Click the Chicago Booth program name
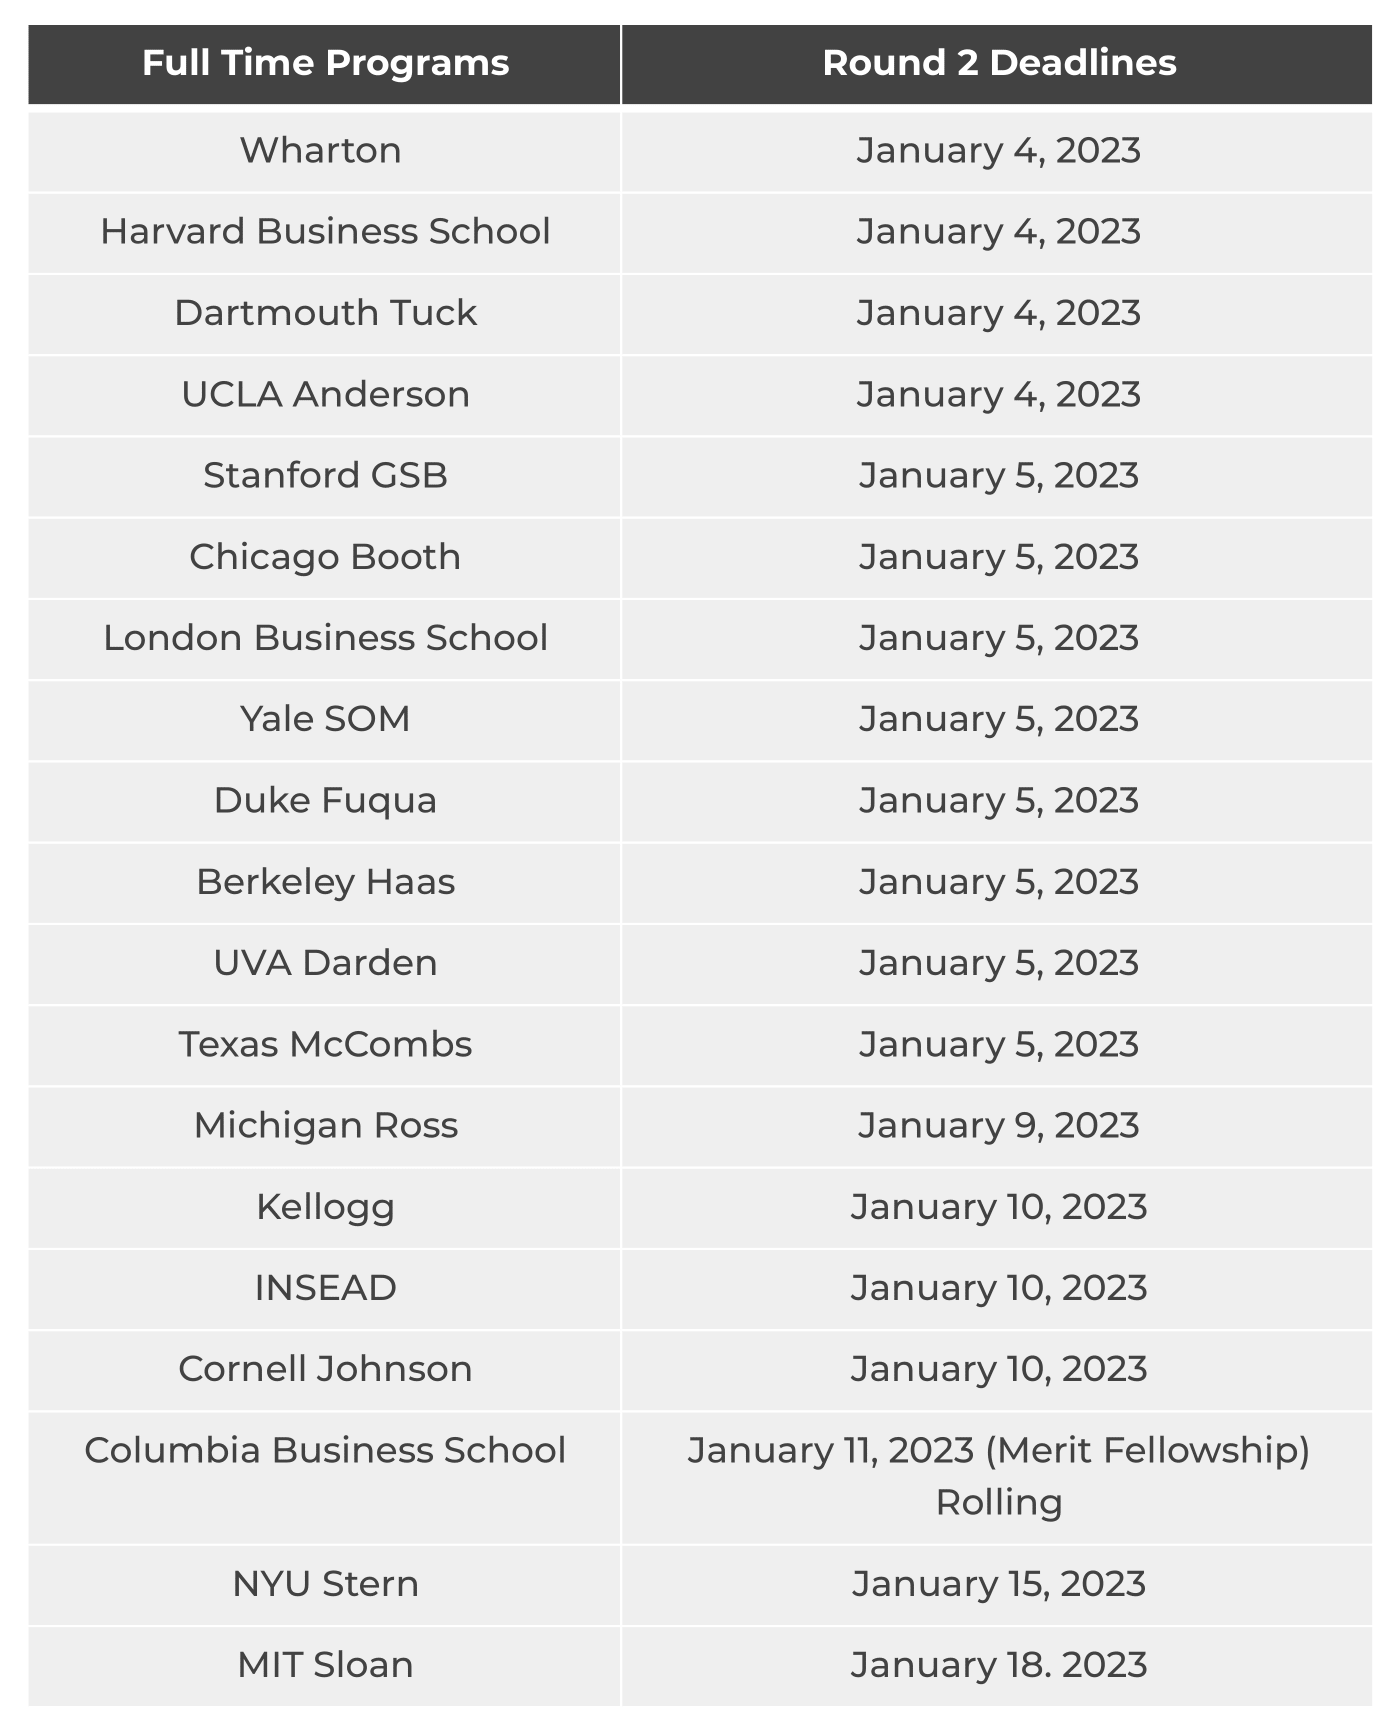 point(325,557)
